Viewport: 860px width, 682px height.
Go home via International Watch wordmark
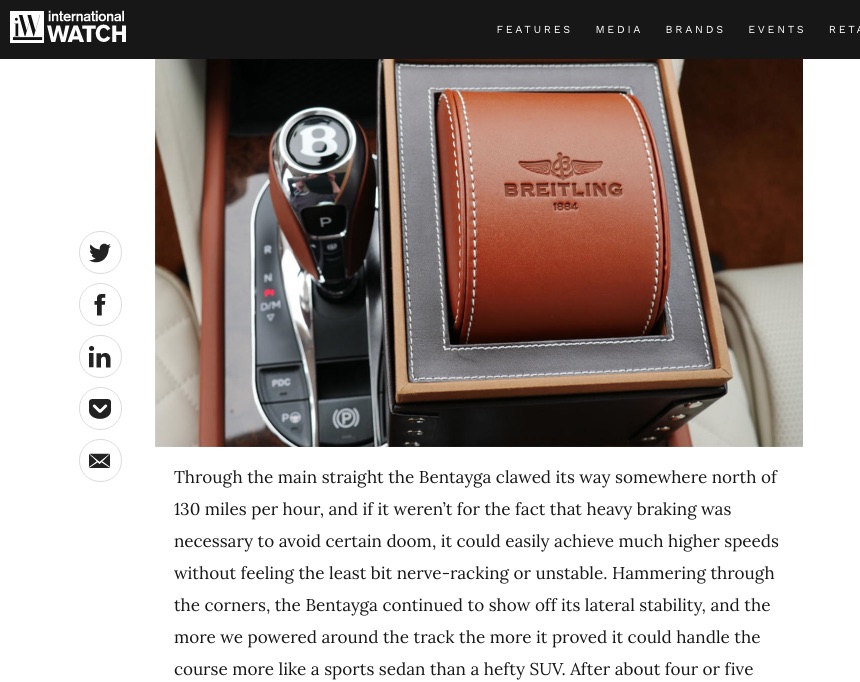[x=87, y=27]
